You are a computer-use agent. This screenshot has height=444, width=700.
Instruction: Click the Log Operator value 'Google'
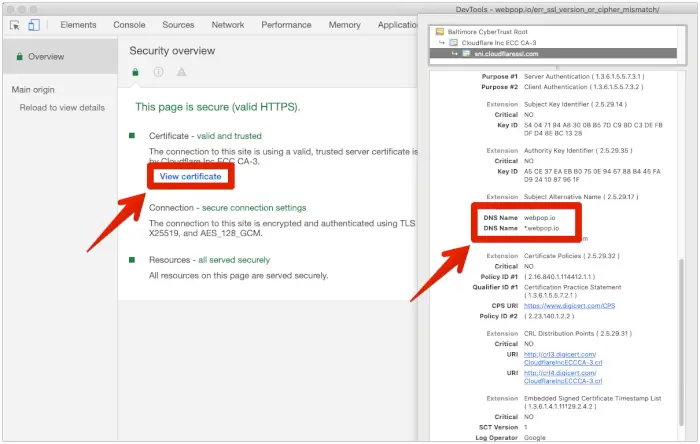(534, 438)
